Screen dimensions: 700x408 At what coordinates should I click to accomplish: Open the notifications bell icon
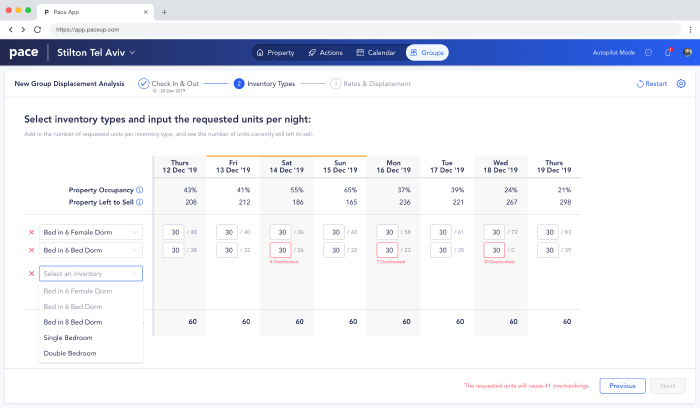(x=668, y=52)
